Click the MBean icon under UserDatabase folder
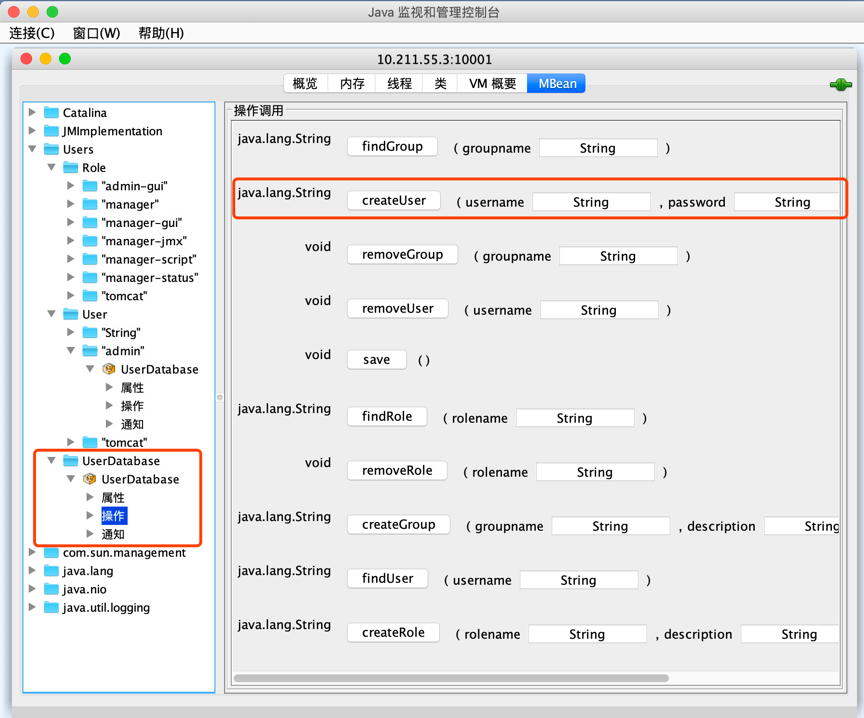Image resolution: width=864 pixels, height=718 pixels. tap(90, 479)
